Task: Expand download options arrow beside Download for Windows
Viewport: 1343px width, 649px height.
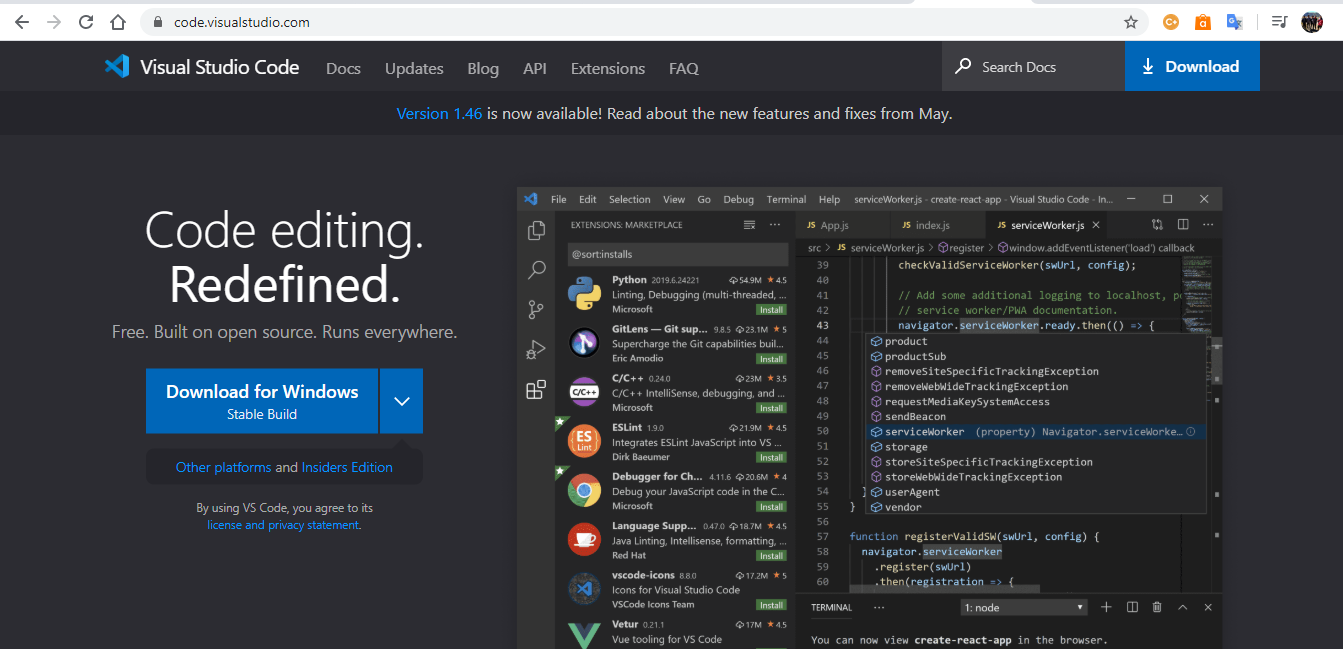Action: coord(402,401)
